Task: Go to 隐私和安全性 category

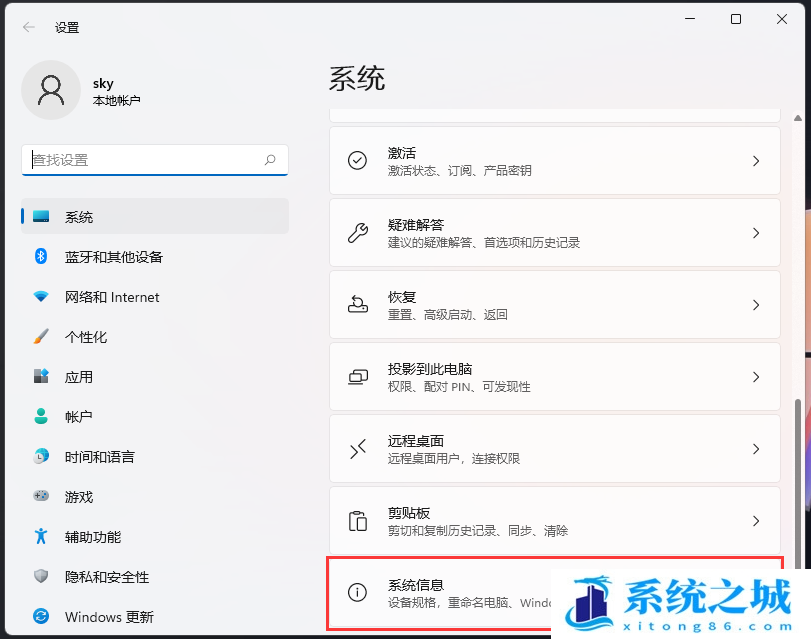Action: [x=155, y=576]
